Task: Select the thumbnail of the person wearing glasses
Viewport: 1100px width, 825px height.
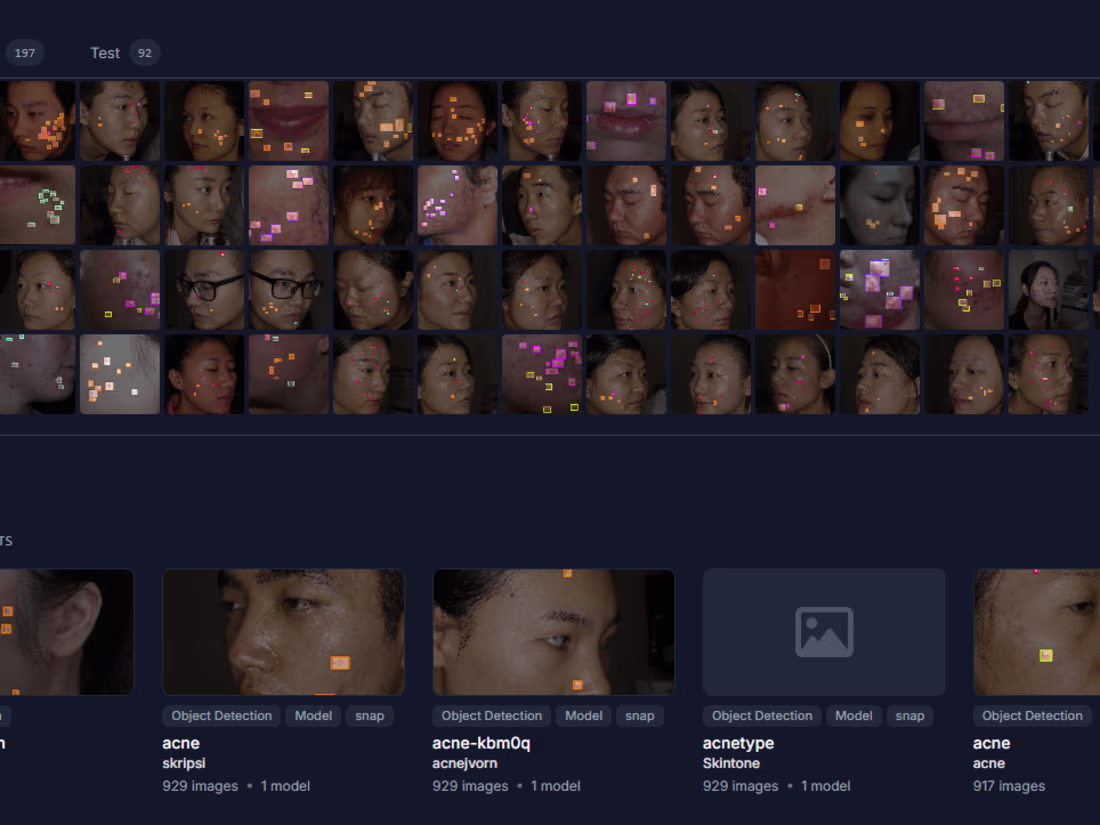Action: (x=204, y=289)
